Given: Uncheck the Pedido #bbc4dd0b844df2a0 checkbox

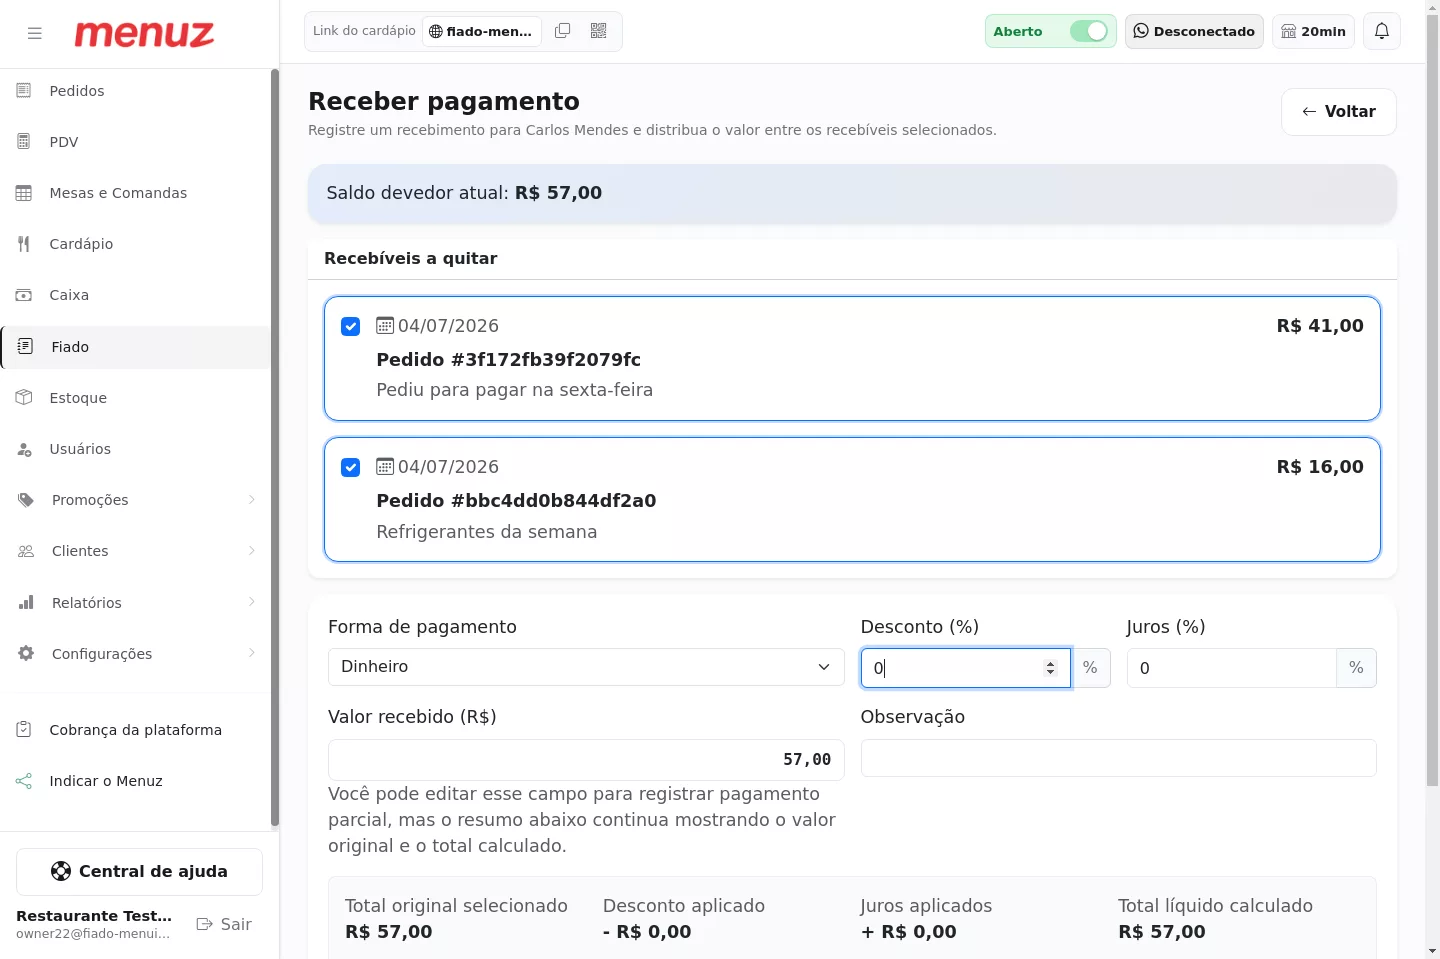Looking at the screenshot, I should pyautogui.click(x=351, y=467).
